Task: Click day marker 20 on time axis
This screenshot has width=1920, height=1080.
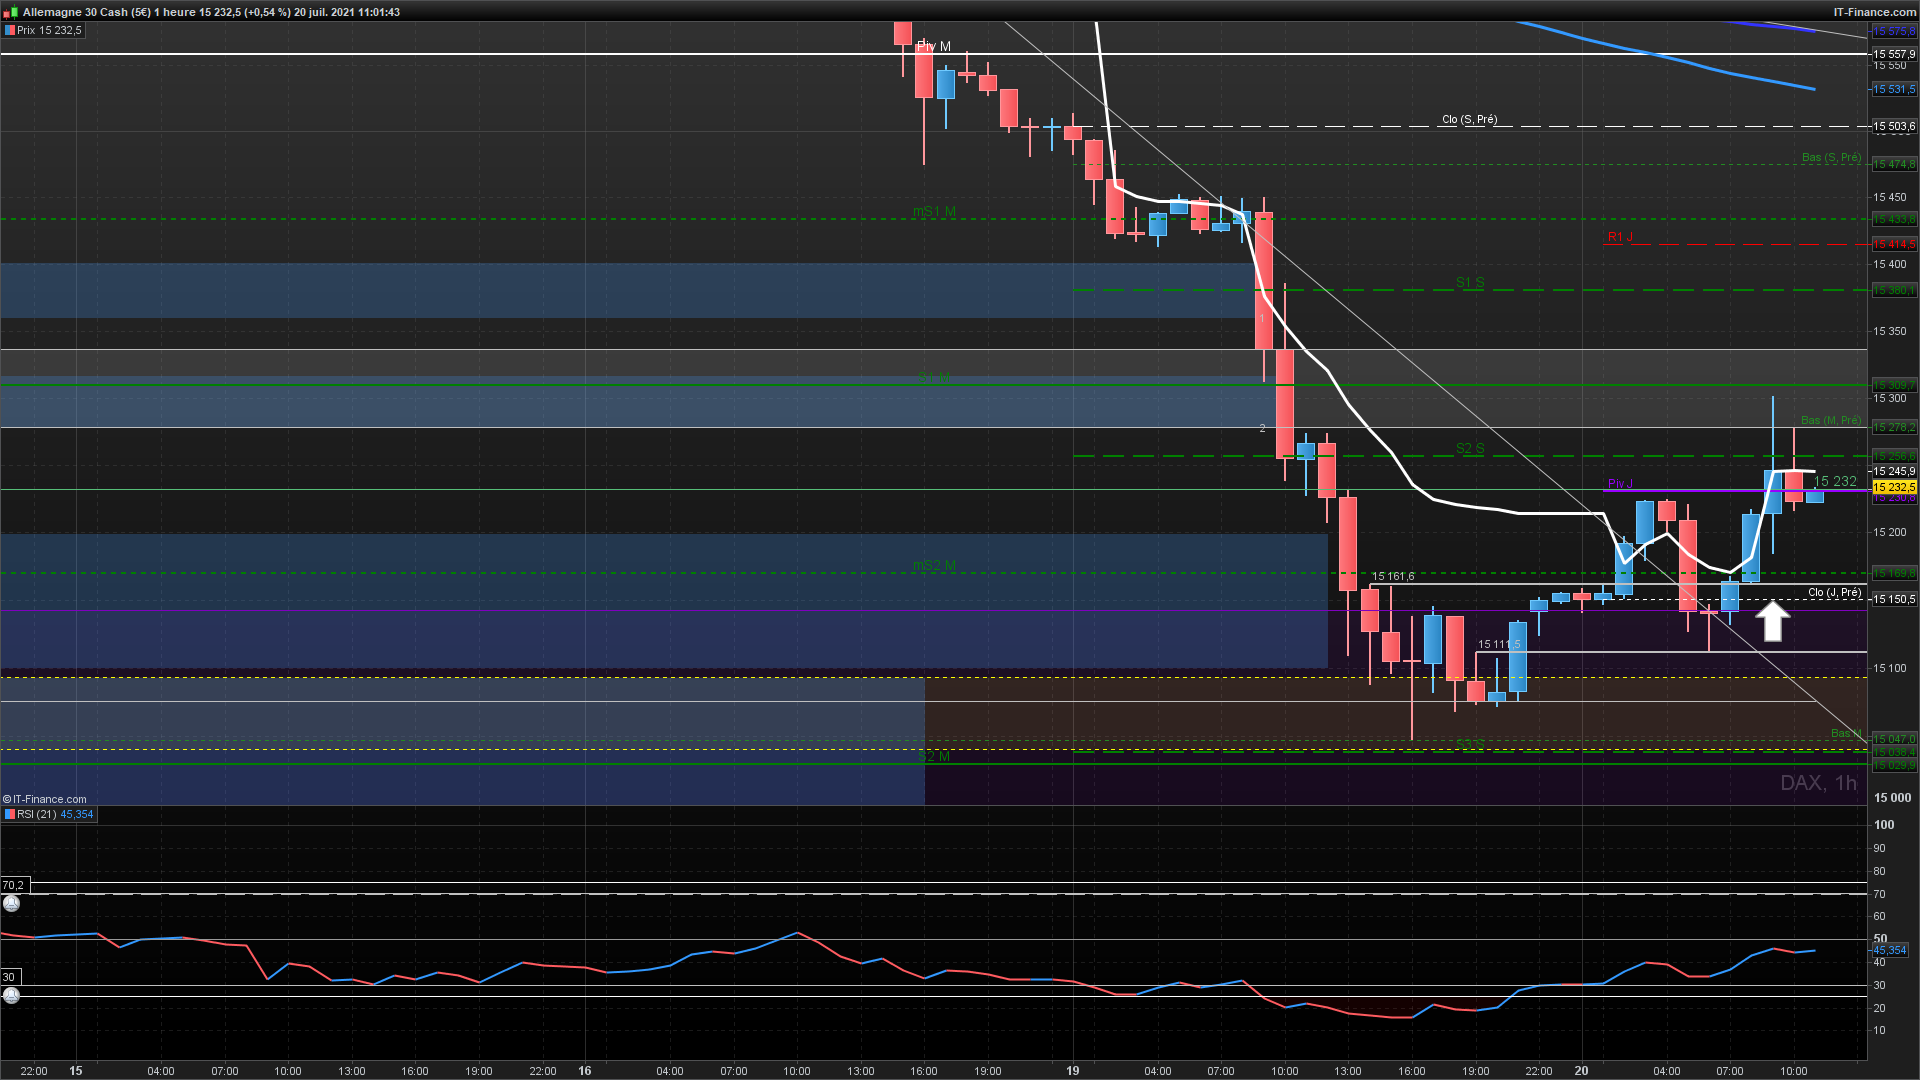Action: point(1581,1071)
